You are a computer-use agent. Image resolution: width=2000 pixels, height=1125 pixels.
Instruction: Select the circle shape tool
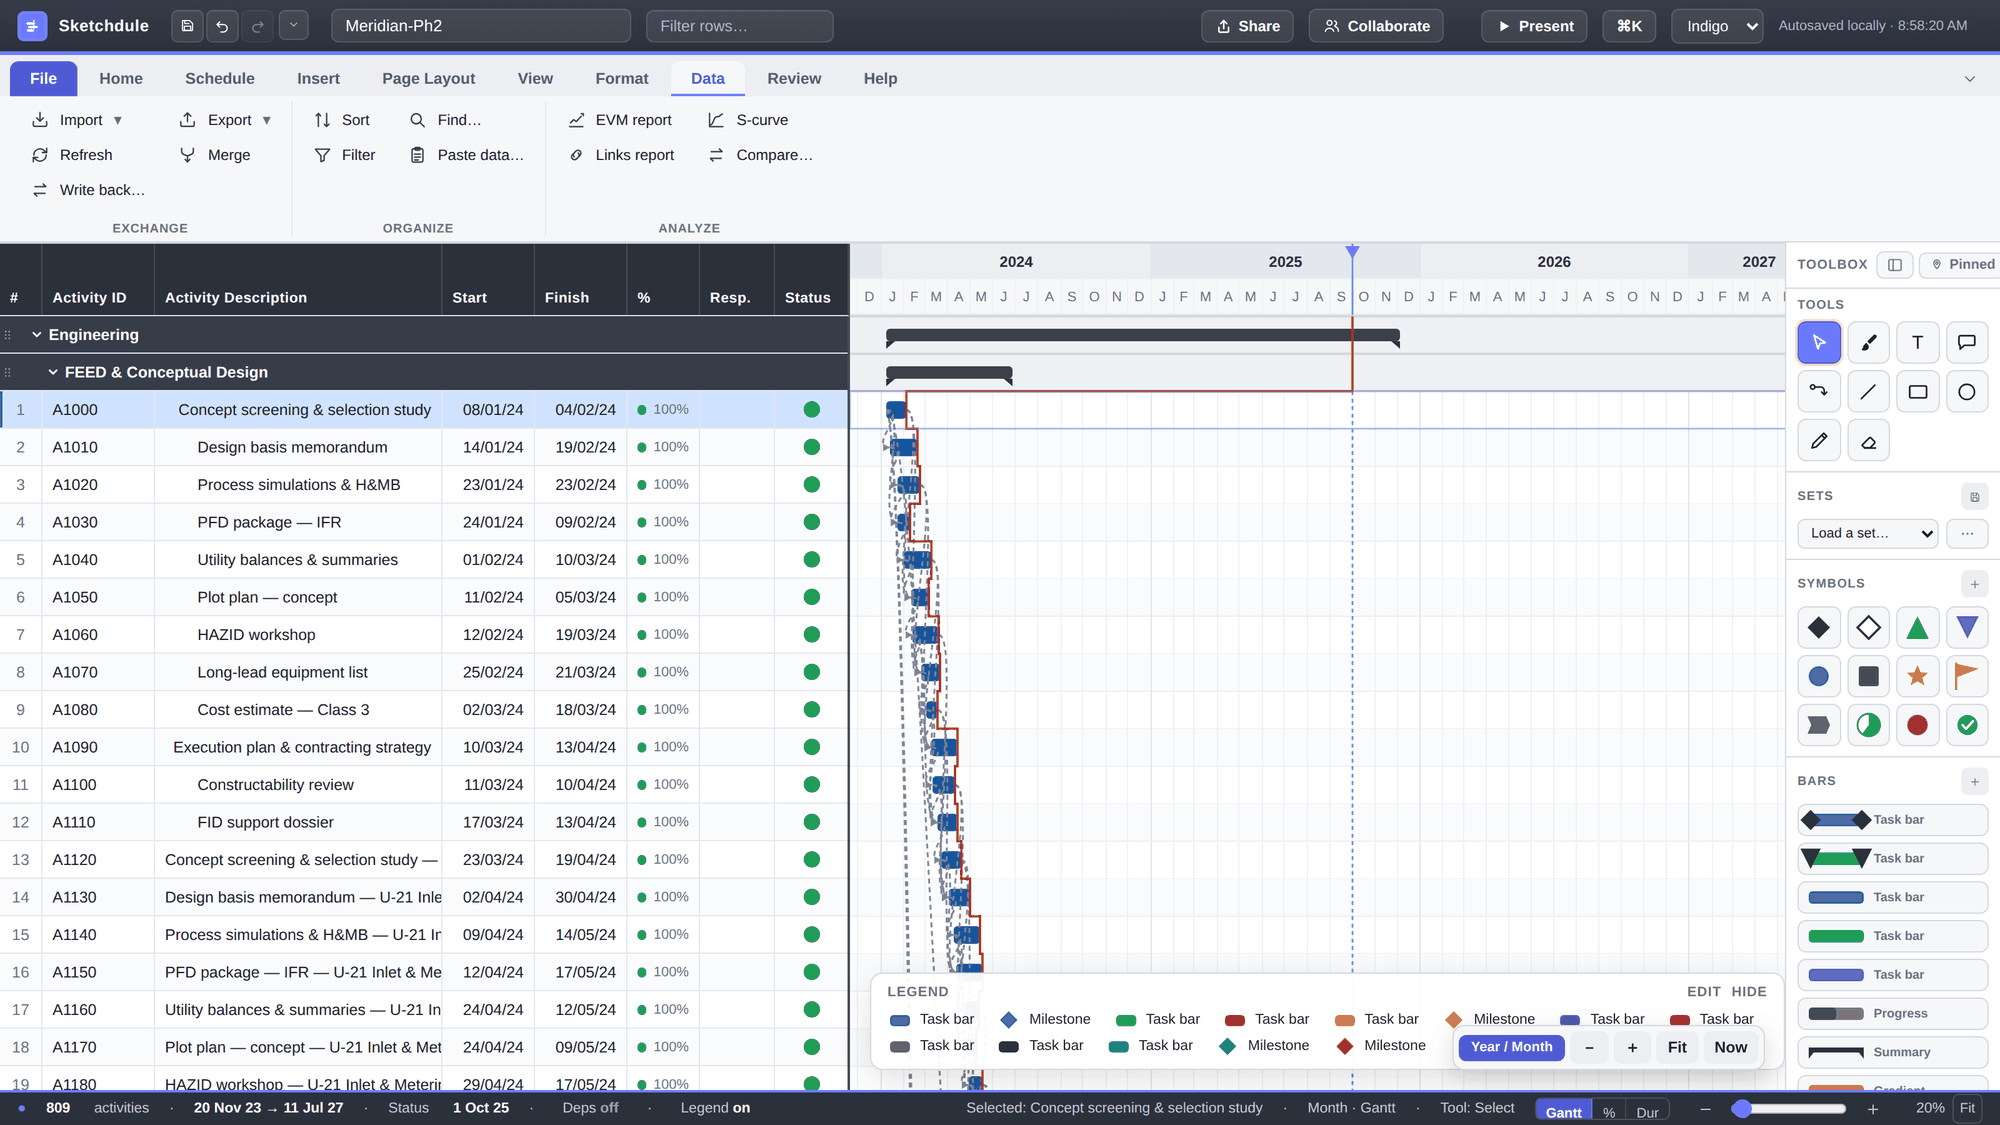1966,392
